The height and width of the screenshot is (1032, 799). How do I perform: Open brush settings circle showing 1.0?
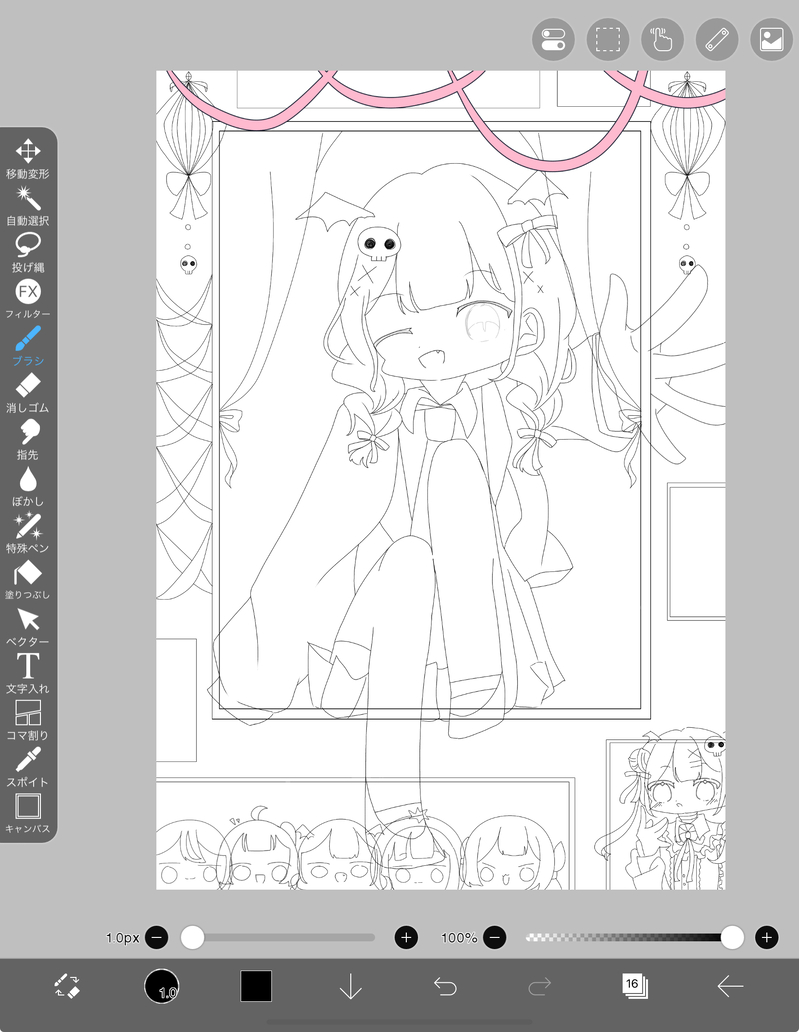(x=161, y=986)
